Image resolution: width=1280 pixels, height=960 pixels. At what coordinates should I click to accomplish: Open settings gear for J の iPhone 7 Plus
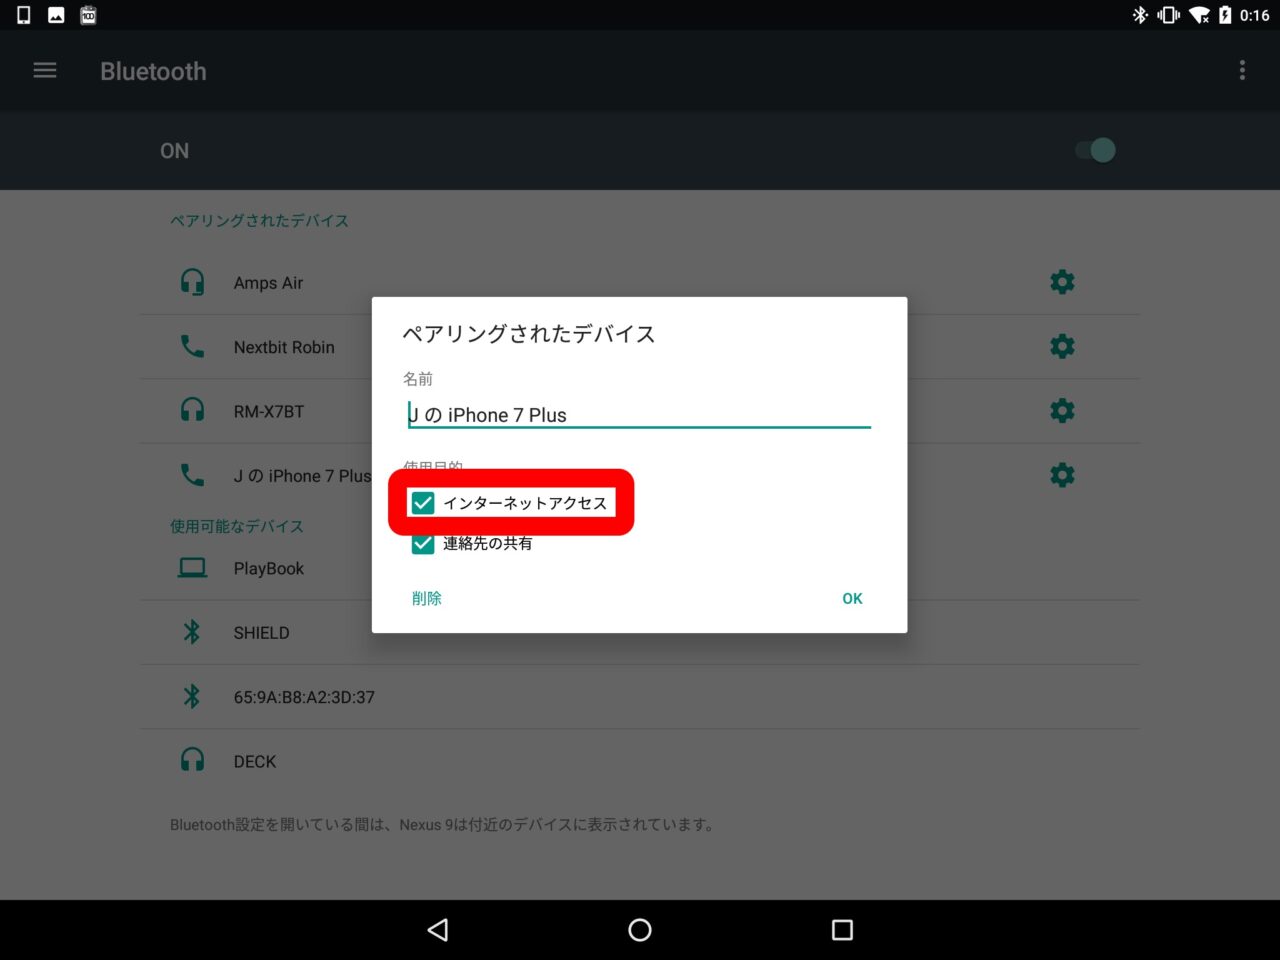1062,475
